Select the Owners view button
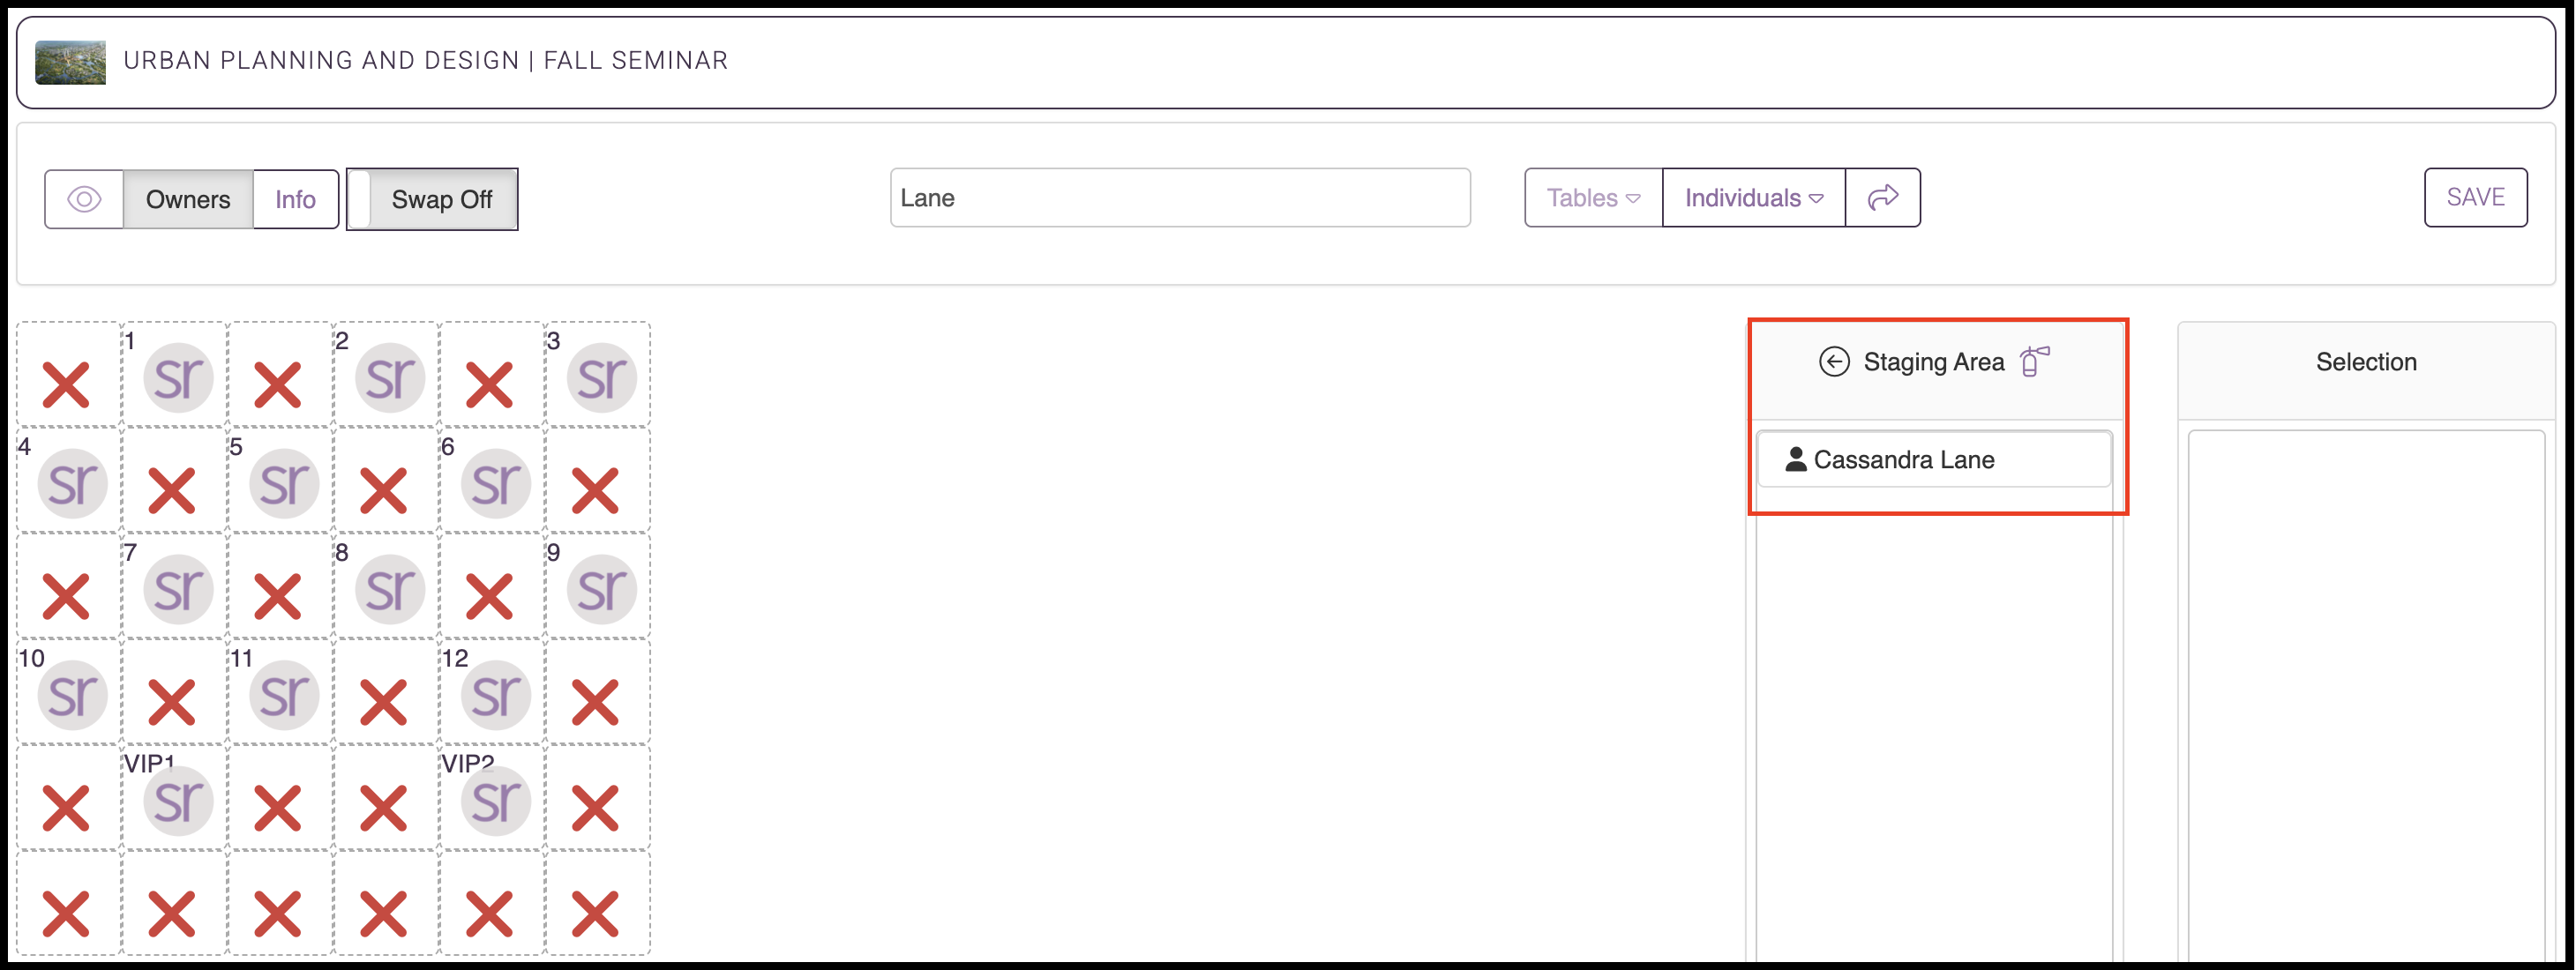 click(x=188, y=199)
